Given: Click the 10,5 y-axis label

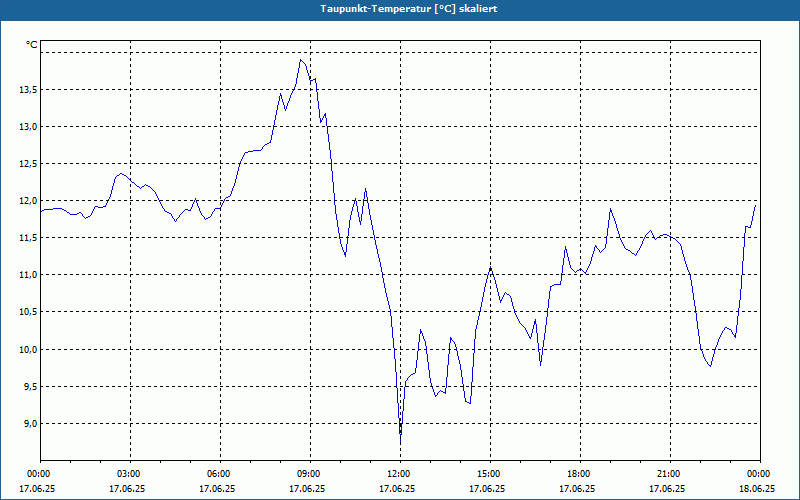Looking at the screenshot, I should pos(28,312).
